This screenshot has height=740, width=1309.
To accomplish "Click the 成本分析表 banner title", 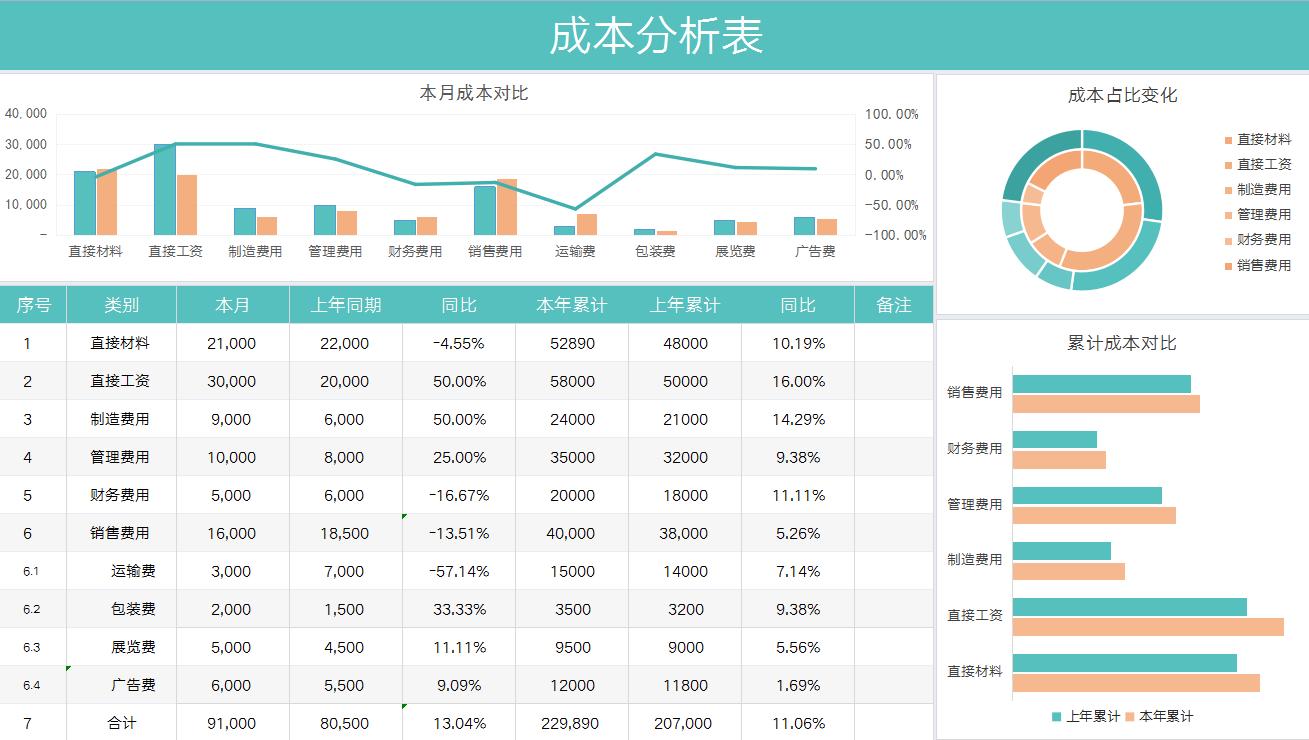I will point(654,36).
